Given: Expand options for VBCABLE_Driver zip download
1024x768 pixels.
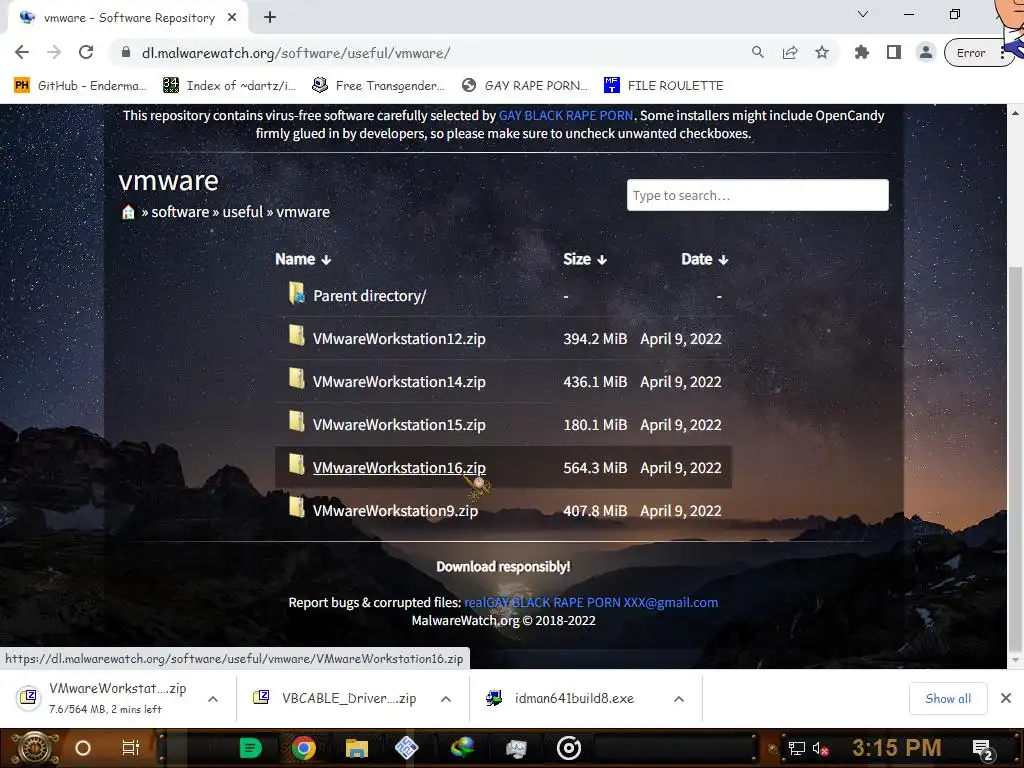Looking at the screenshot, I should pos(446,699).
